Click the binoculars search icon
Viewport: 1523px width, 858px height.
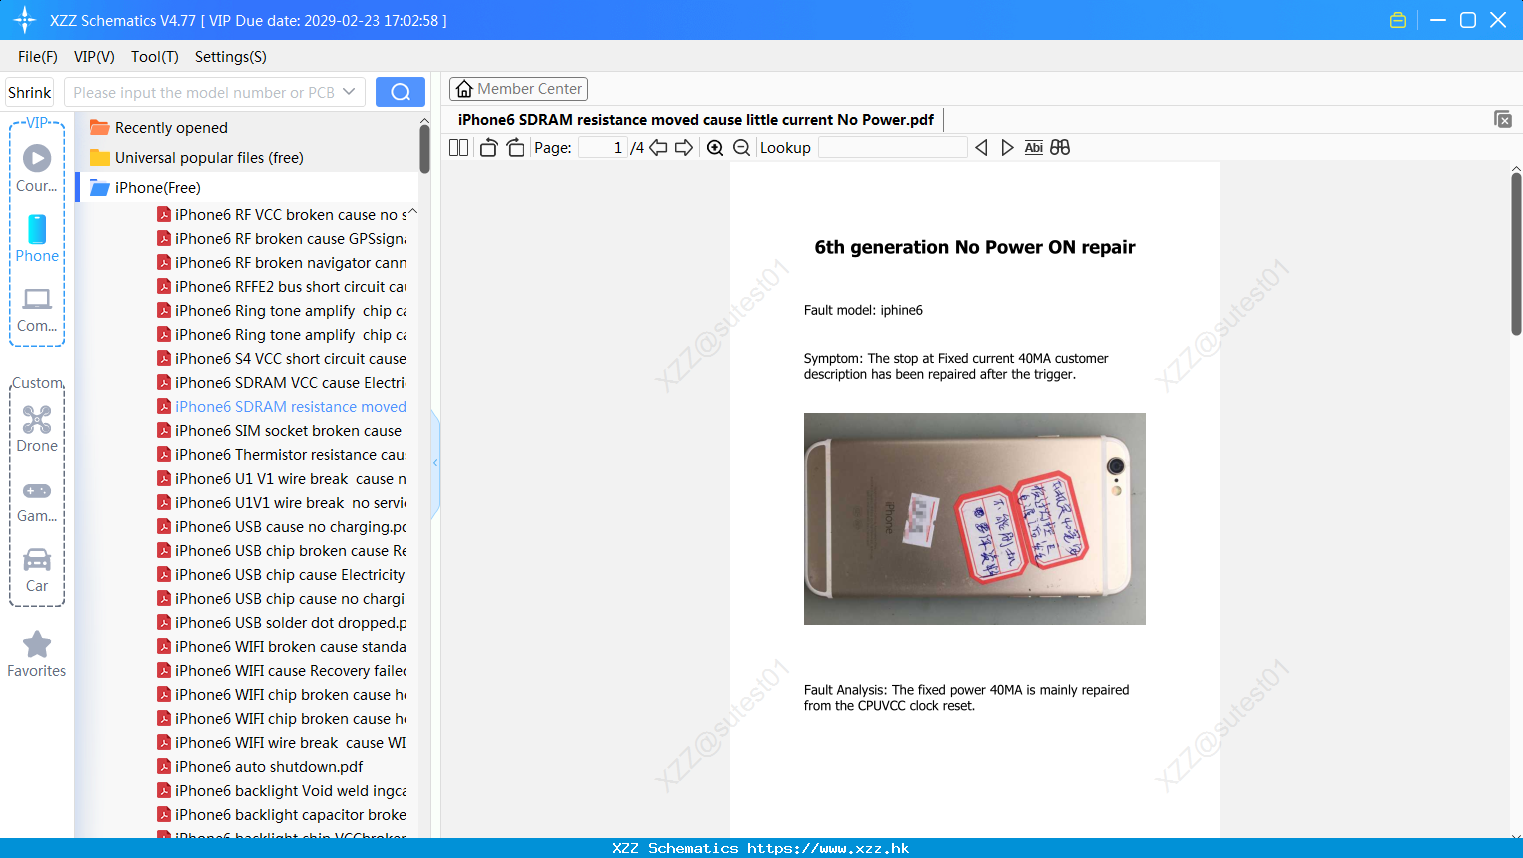coord(1060,148)
